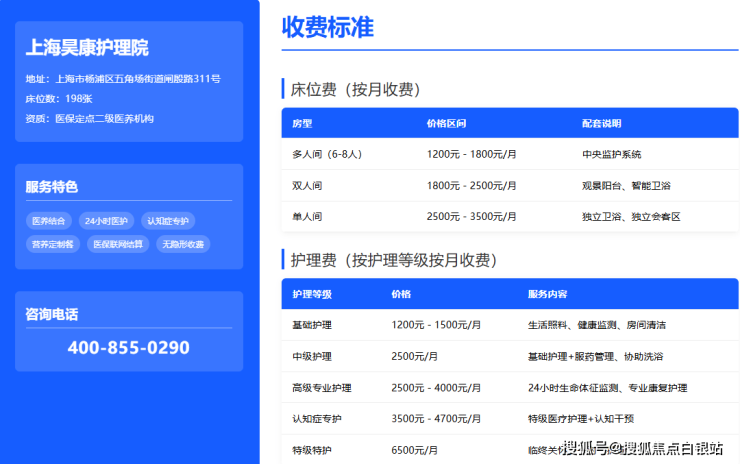Image resolution: width=740 pixels, height=464 pixels.
Task: Click the 6500元/月 price cell
Action: [x=414, y=450]
